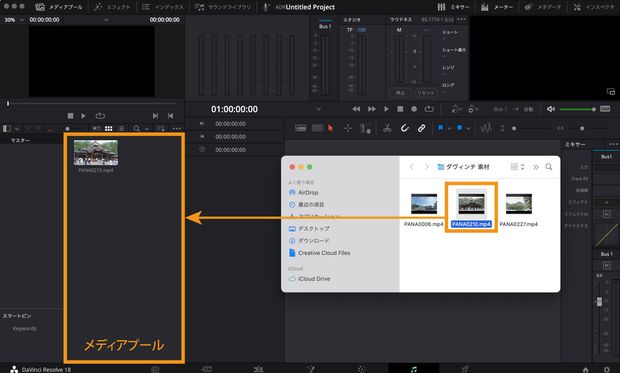This screenshot has height=373, width=620.
Task: Click the timeline rewind button
Action: (356, 109)
